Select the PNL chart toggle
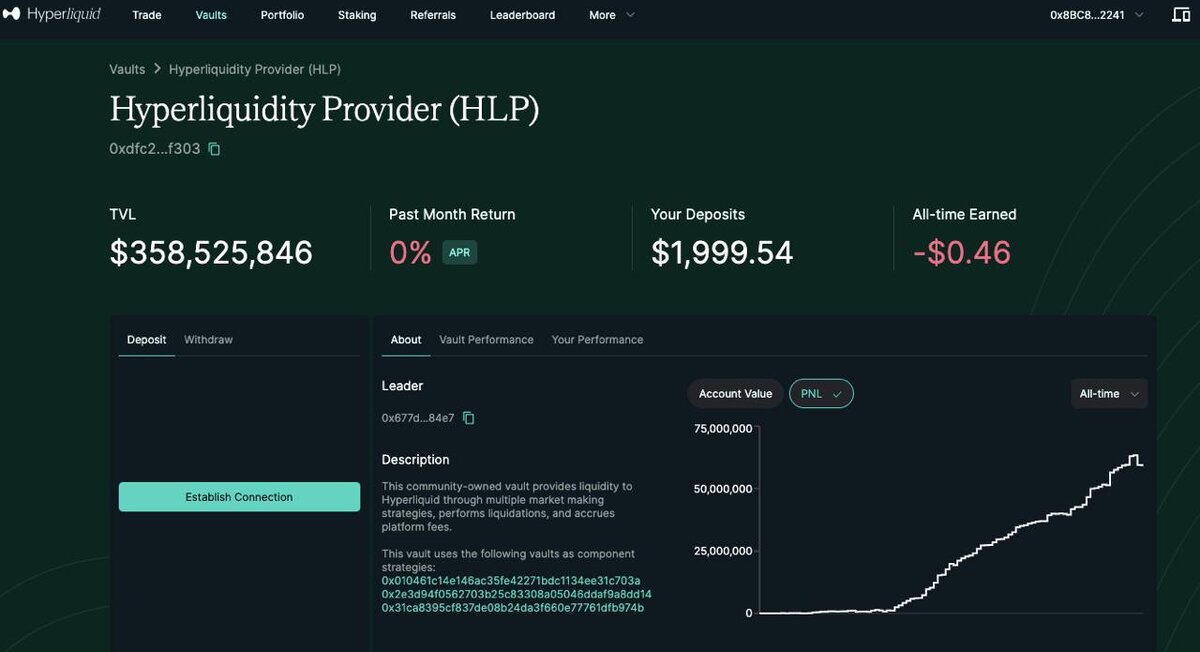This screenshot has width=1200, height=652. (x=821, y=394)
